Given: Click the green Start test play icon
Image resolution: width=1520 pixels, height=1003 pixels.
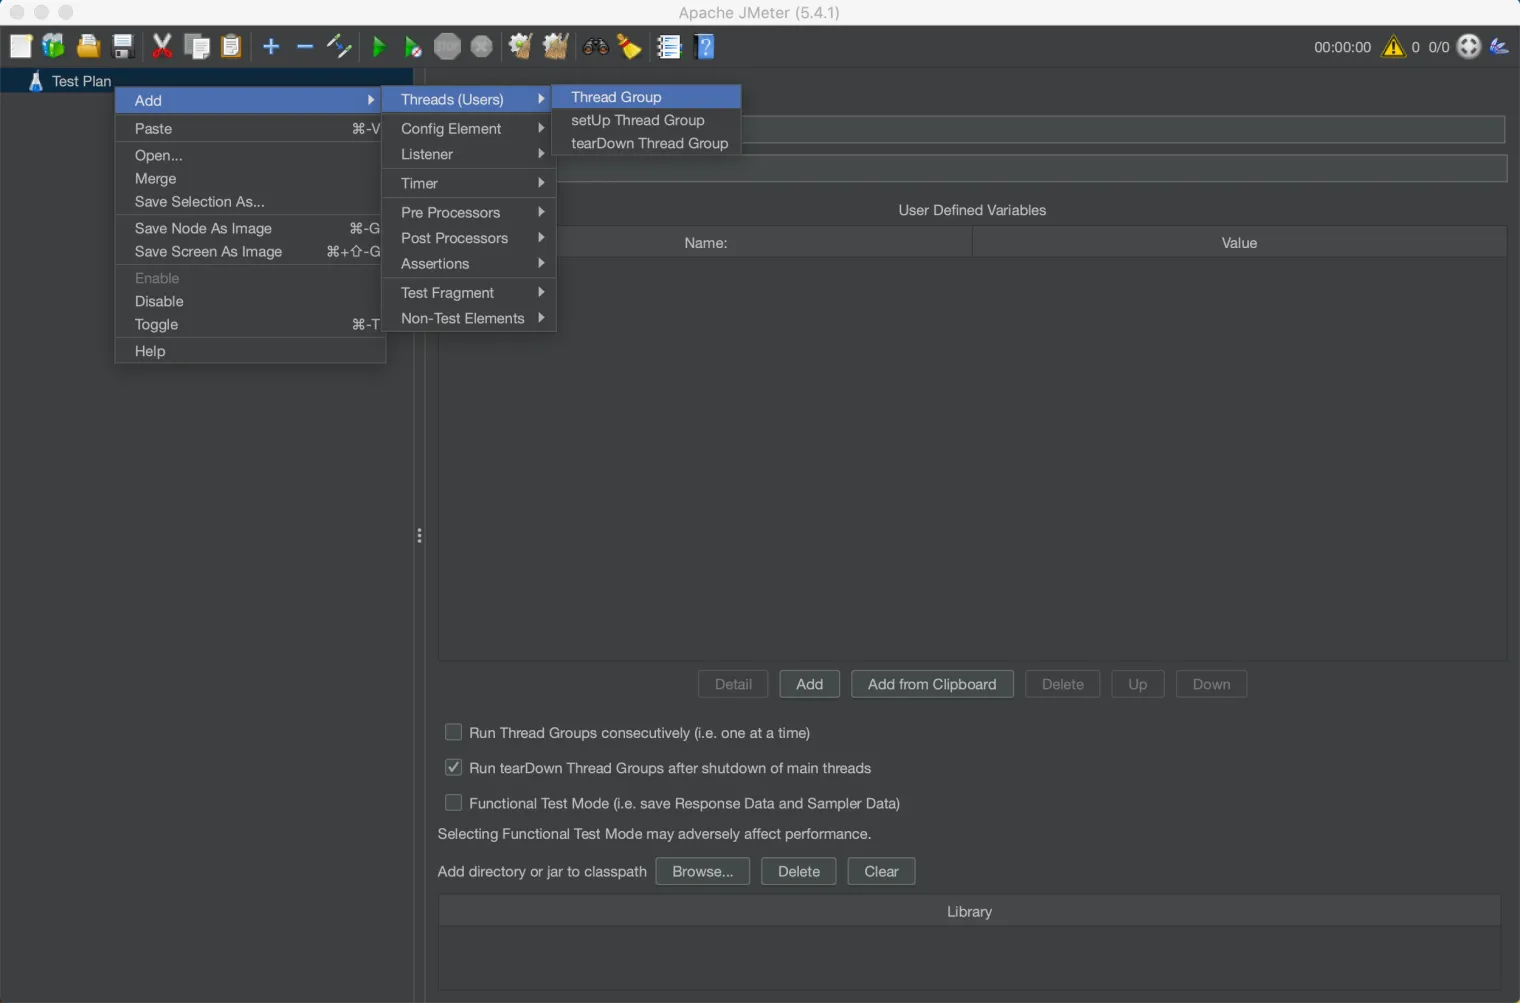Looking at the screenshot, I should click(378, 47).
